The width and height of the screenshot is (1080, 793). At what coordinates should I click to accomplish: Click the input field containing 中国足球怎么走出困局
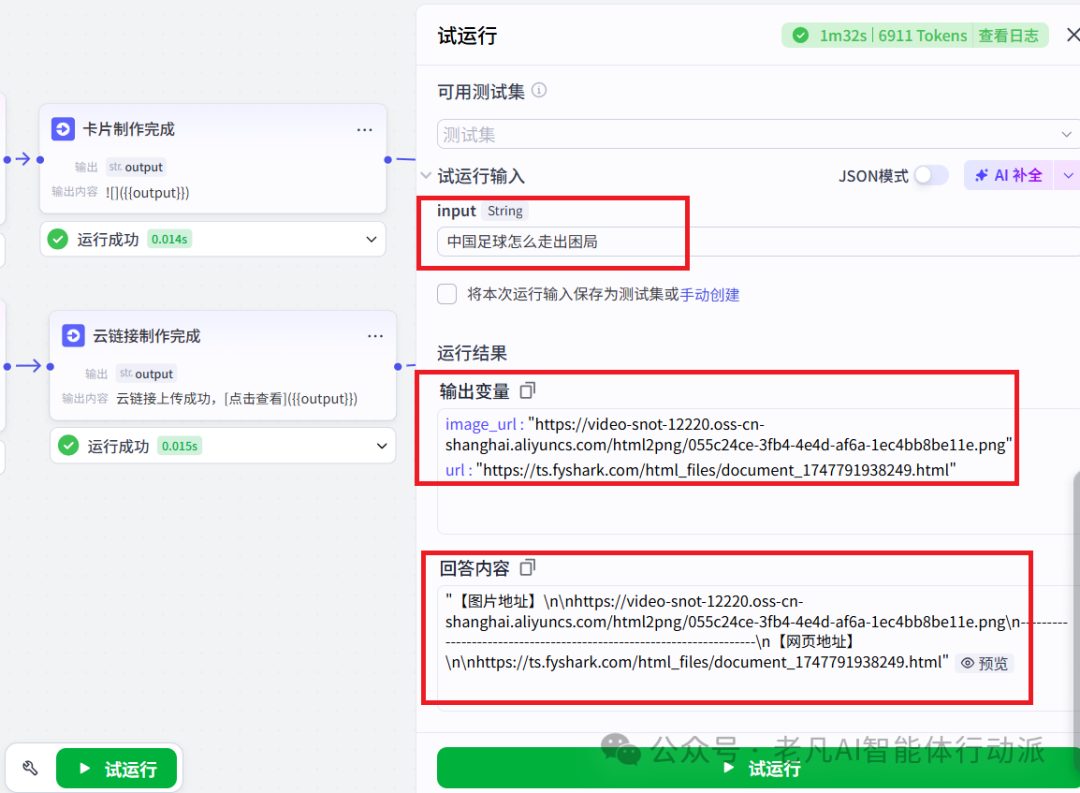click(x=758, y=242)
